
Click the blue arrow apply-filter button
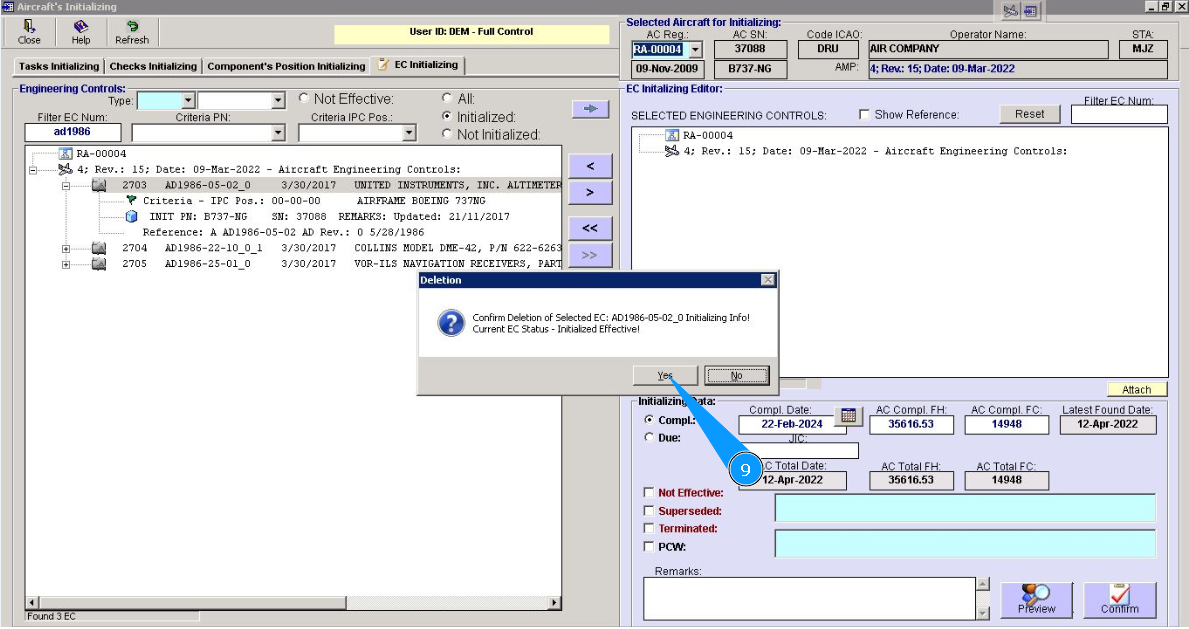pos(591,109)
